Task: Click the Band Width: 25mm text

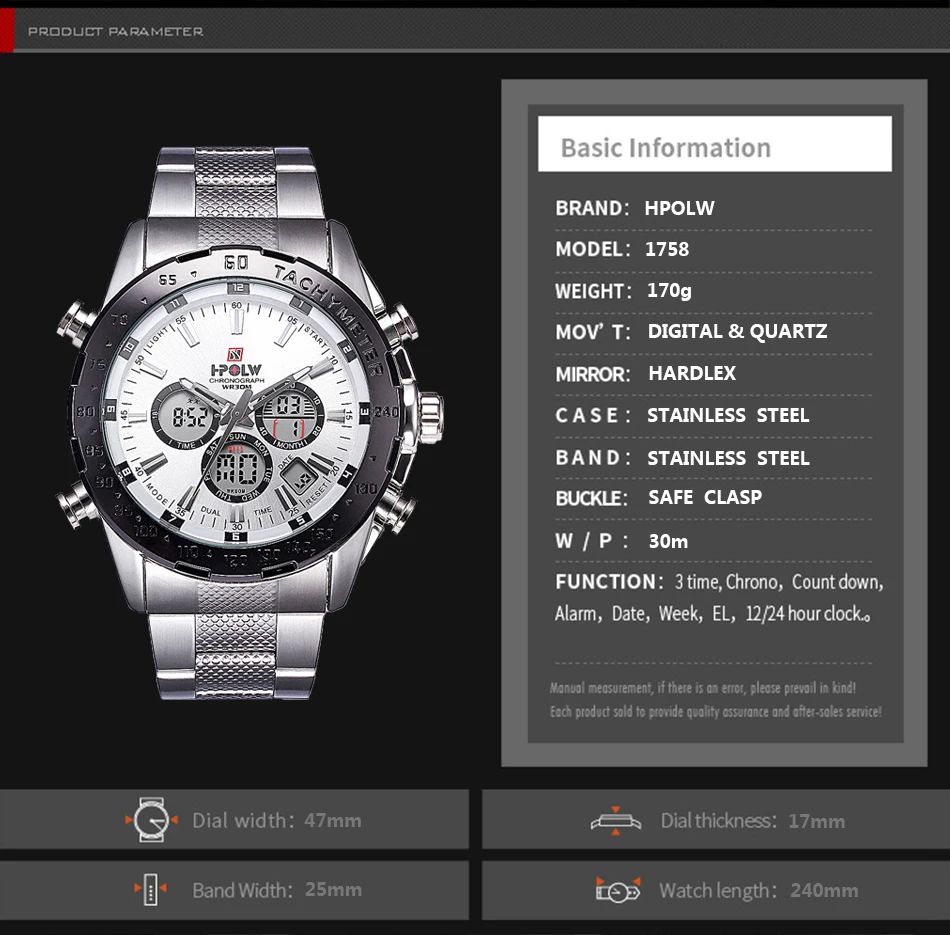Action: [x=277, y=890]
